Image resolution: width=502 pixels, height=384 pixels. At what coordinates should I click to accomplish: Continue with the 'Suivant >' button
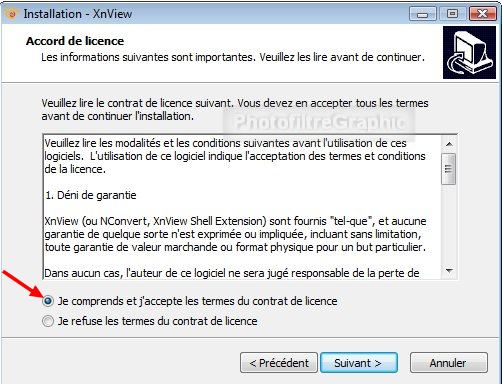tap(359, 363)
